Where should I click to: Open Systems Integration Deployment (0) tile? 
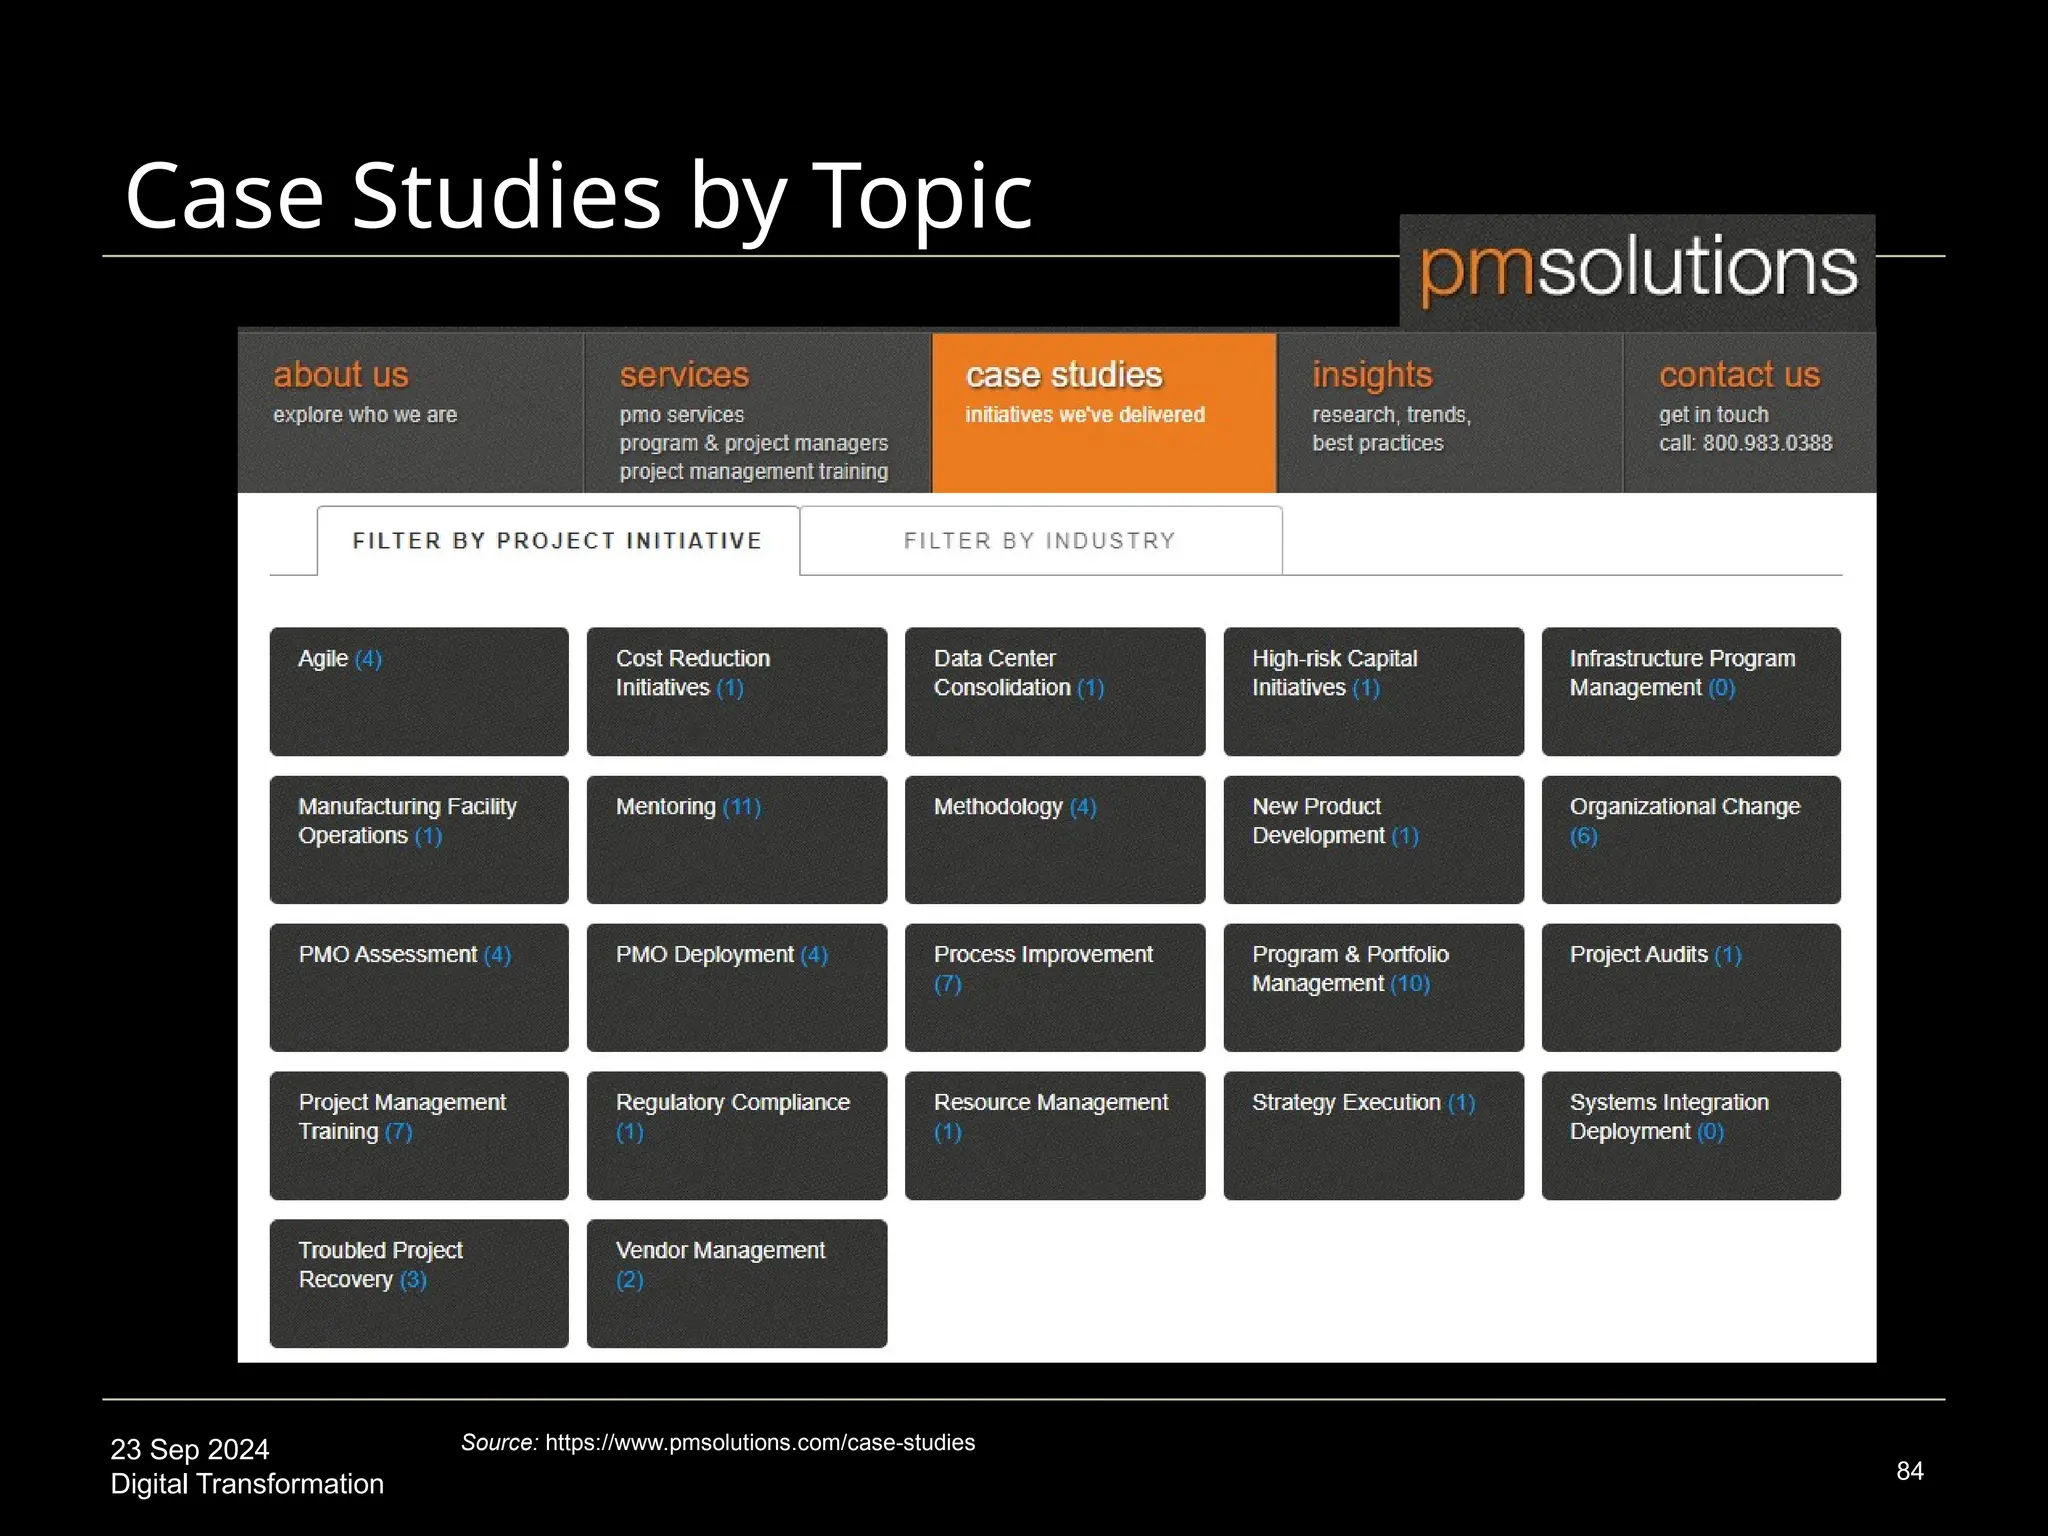(x=1691, y=1135)
